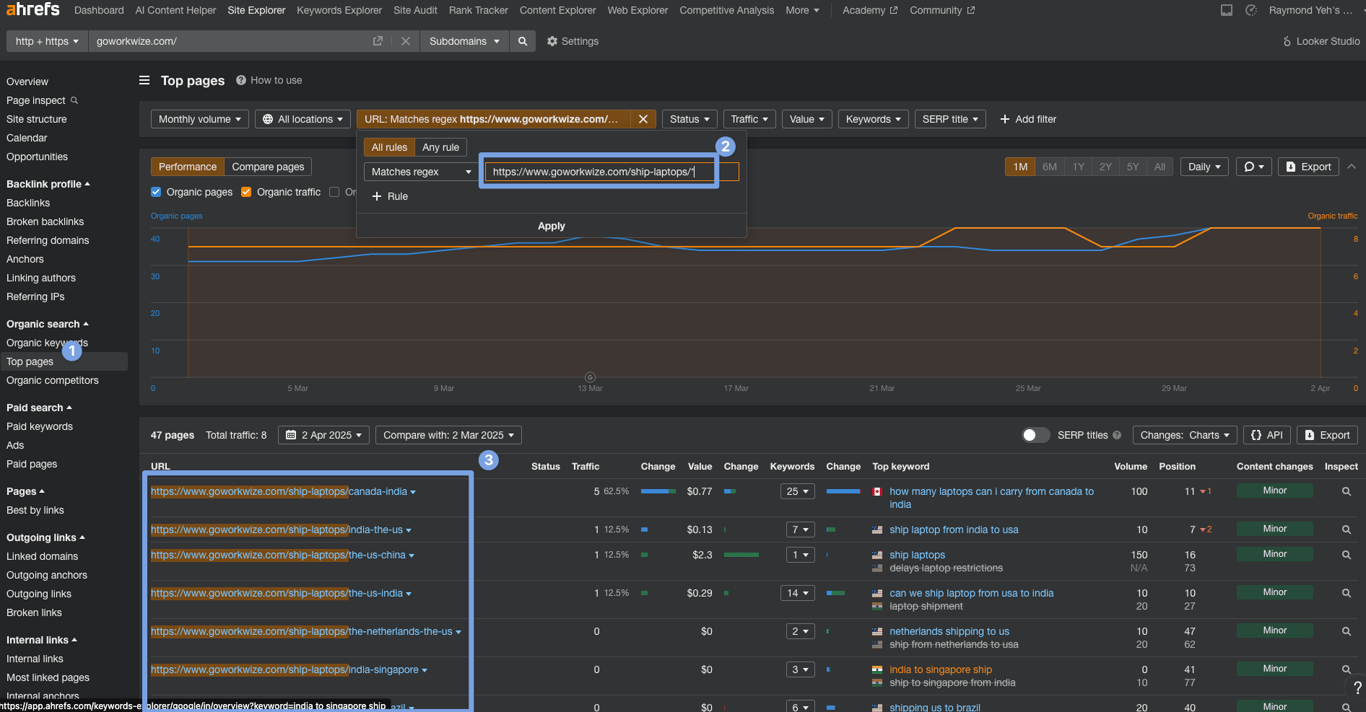This screenshot has height=712, width=1366.
Task: Open Keywords Explorer in top nav
Action: [x=339, y=10]
